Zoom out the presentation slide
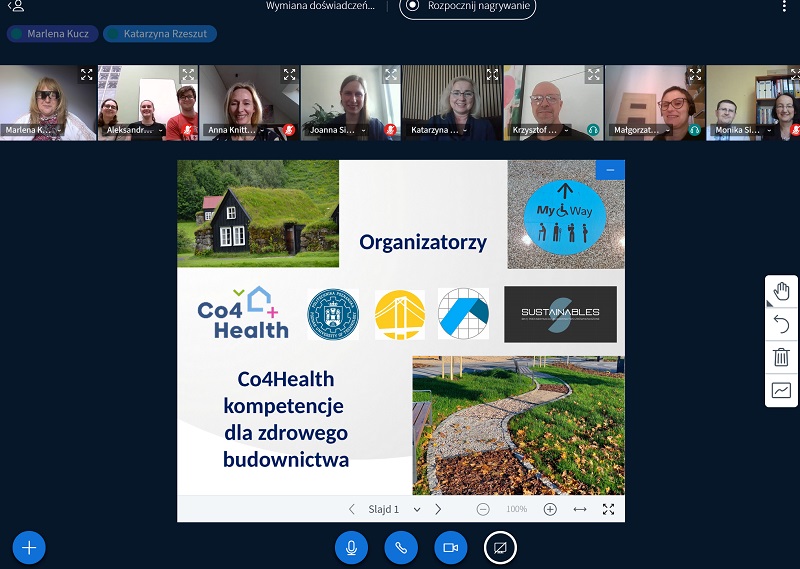Screen dimensions: 800x569 coord(483,509)
